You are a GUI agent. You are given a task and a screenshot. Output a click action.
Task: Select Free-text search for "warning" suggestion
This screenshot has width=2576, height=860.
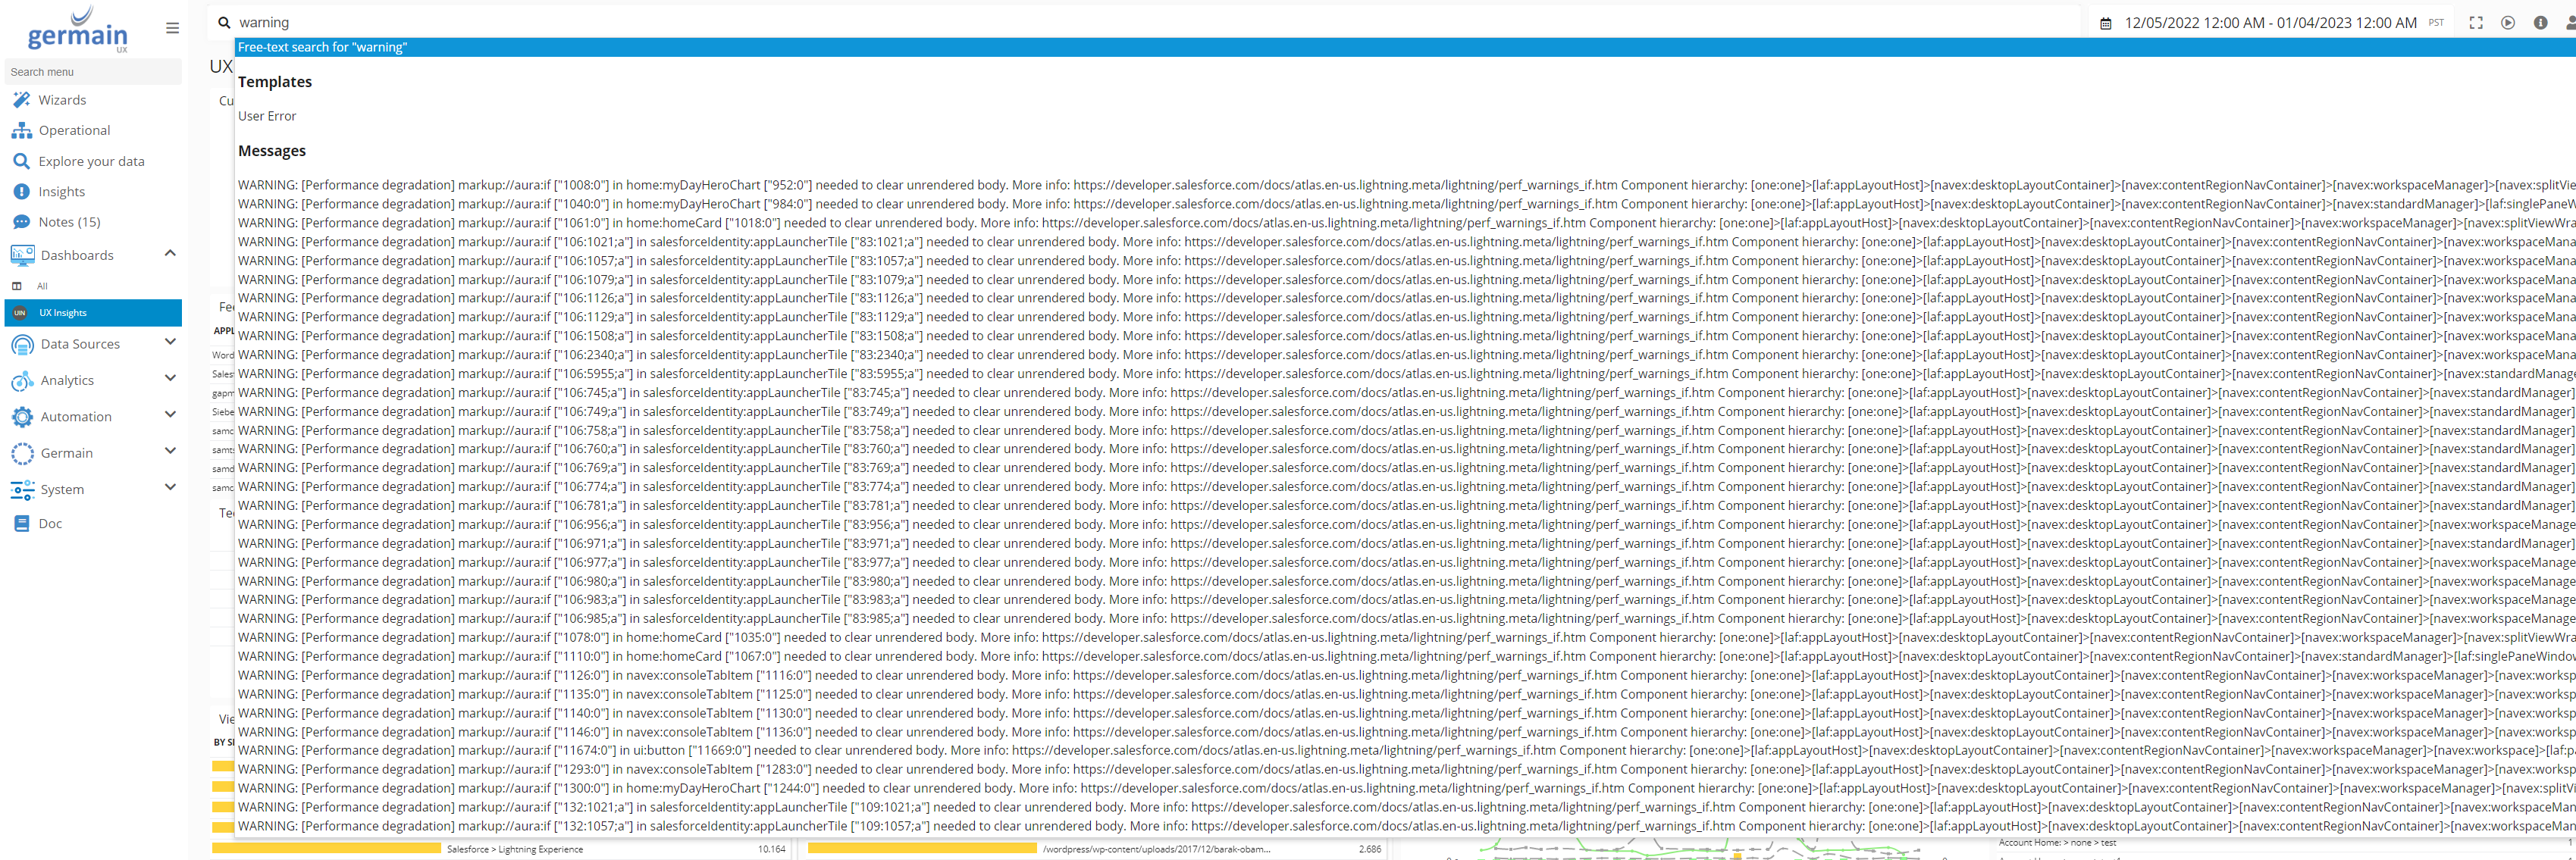click(x=322, y=47)
